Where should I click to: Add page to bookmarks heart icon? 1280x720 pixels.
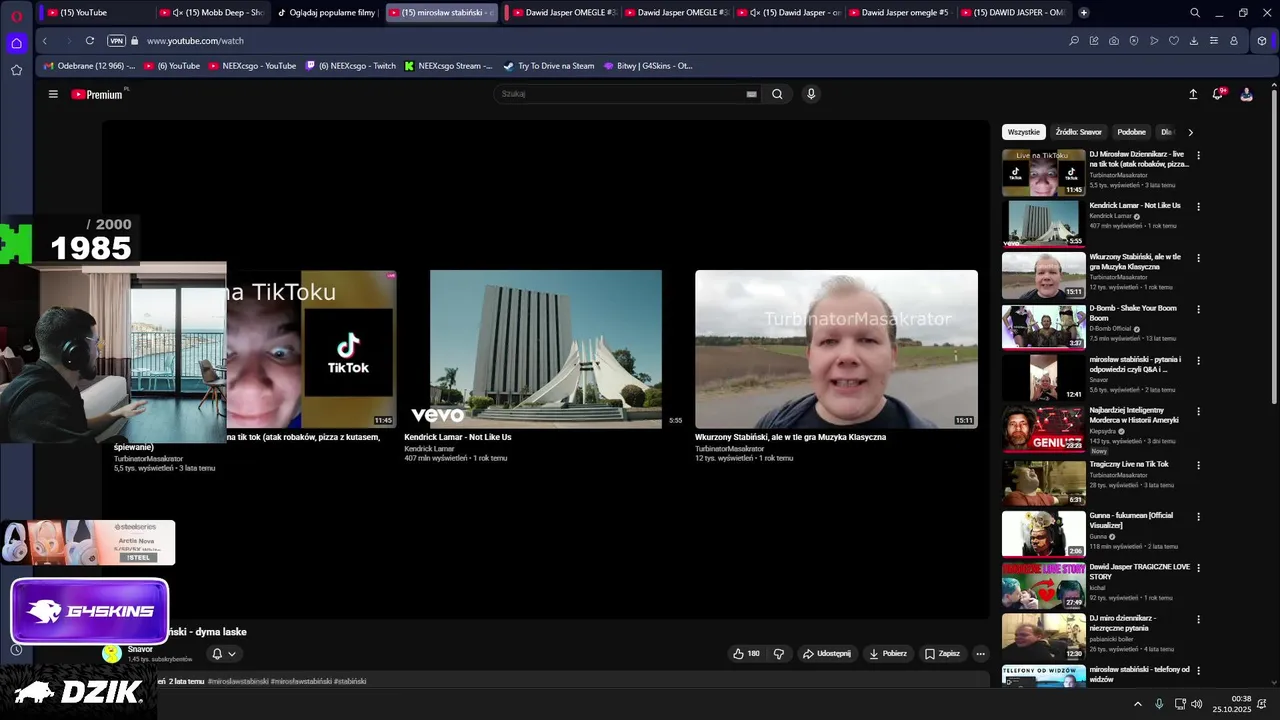1174,41
